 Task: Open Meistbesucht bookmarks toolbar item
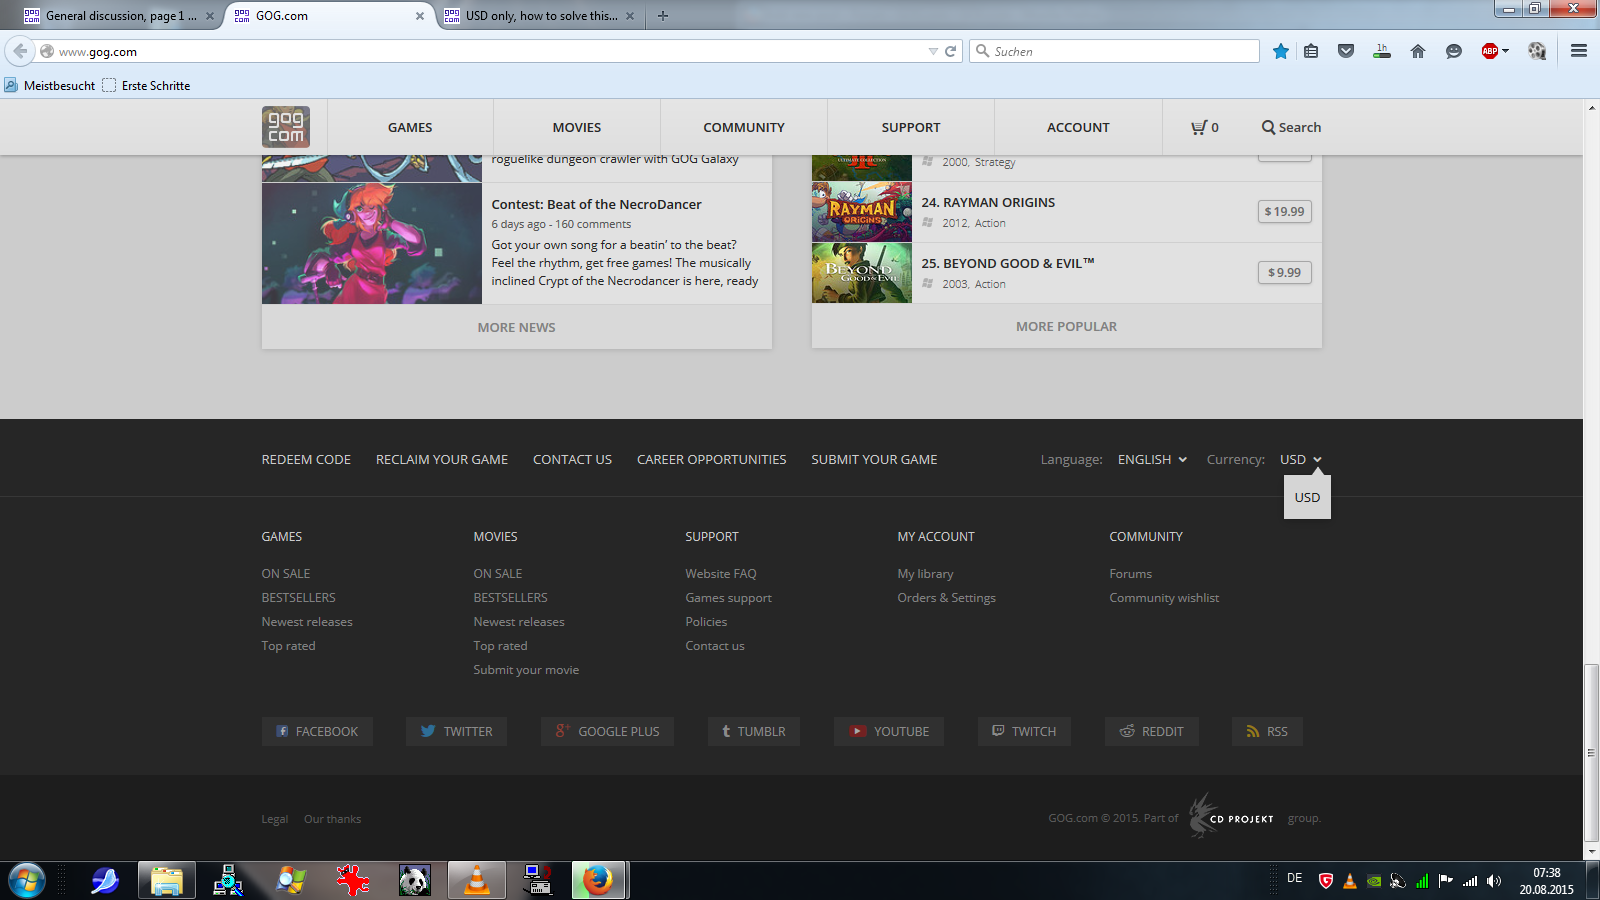(50, 85)
